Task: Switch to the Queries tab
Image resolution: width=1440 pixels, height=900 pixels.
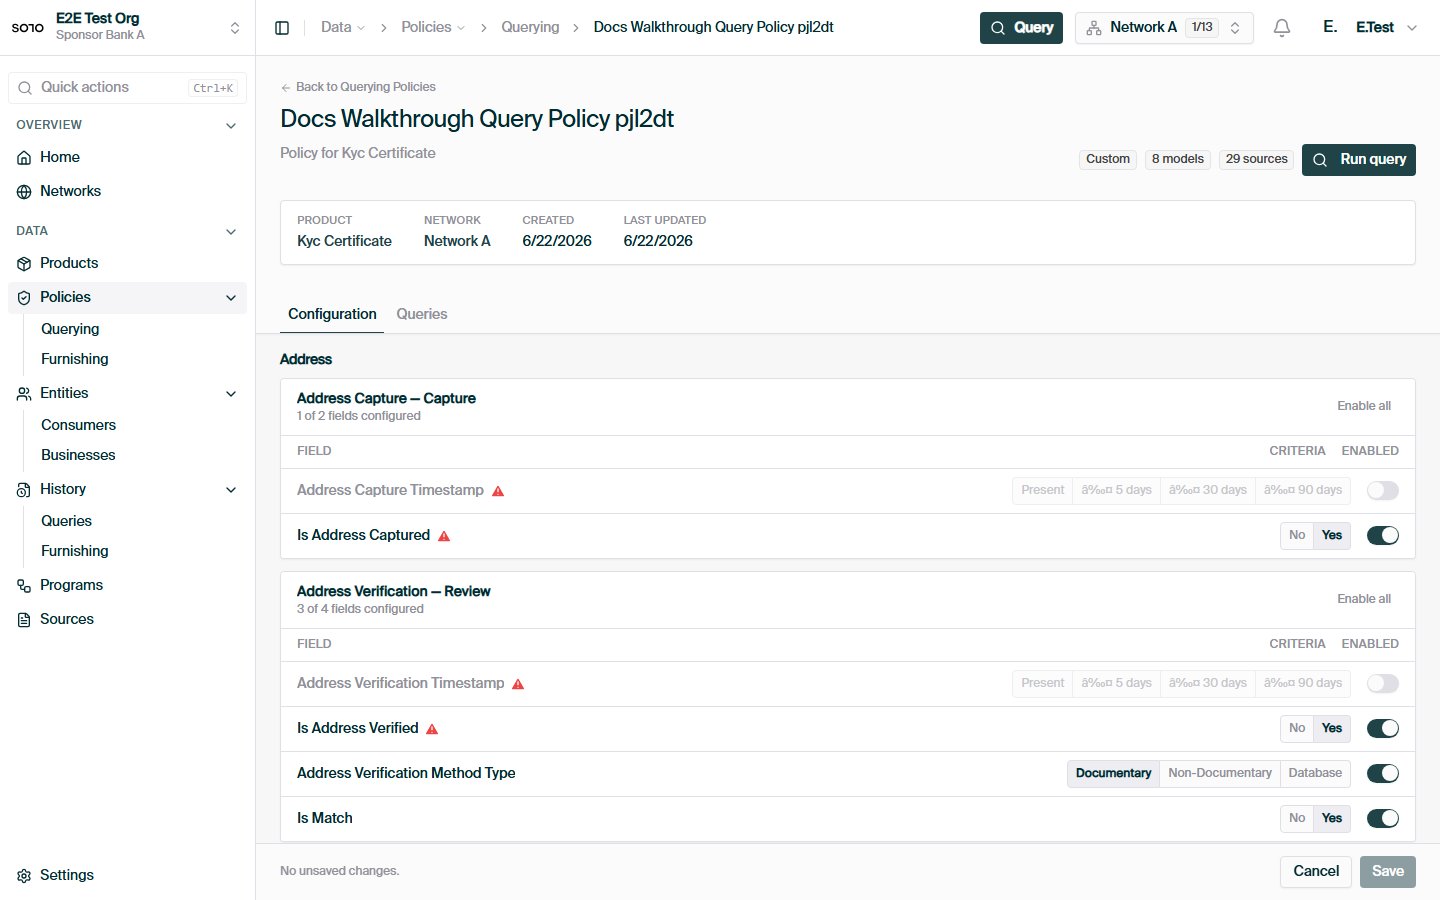Action: (422, 314)
